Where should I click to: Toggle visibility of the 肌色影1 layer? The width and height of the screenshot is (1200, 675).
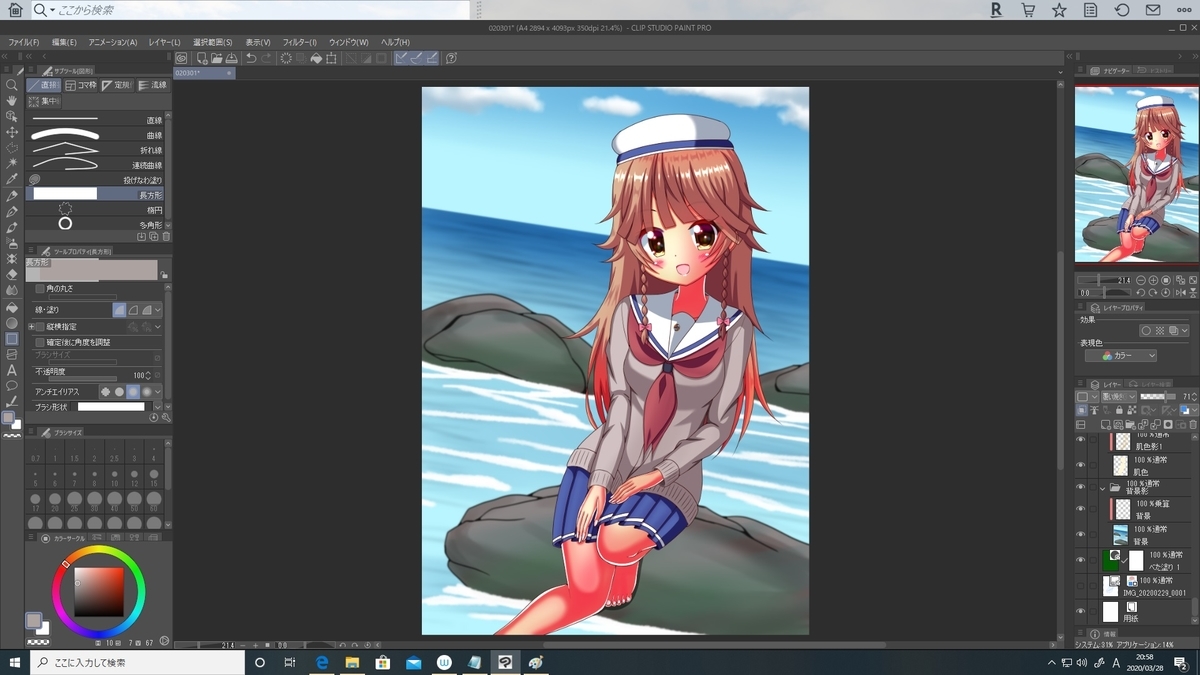point(1080,441)
